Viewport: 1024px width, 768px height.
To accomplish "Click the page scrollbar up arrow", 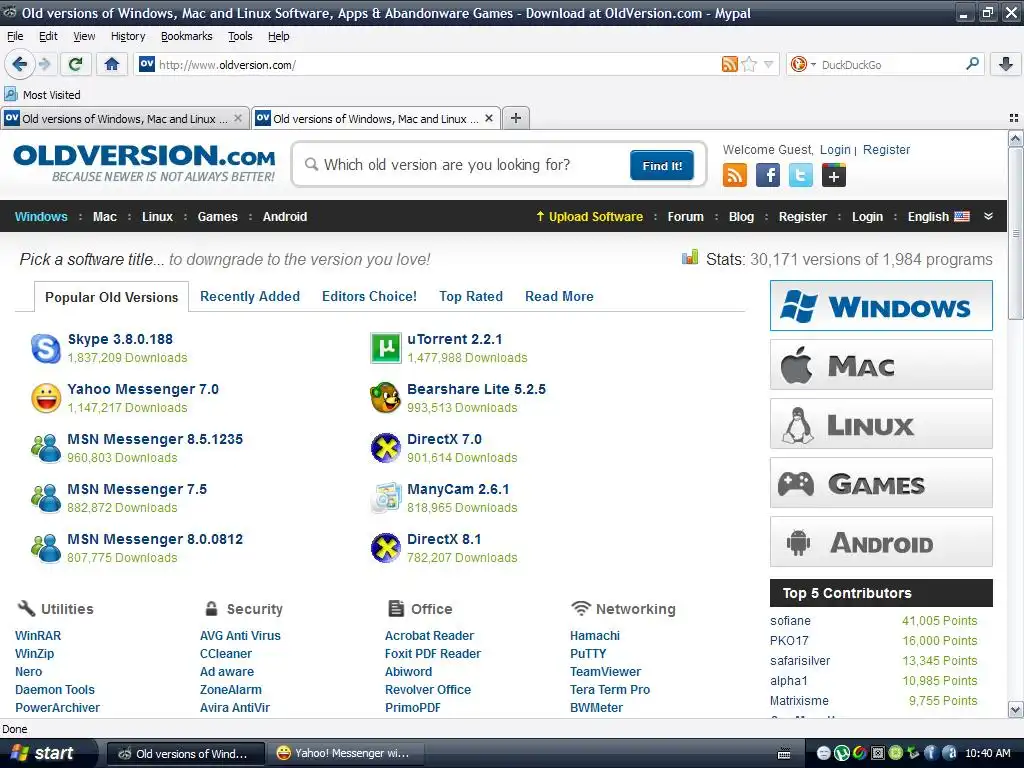I will pyautogui.click(x=1015, y=138).
